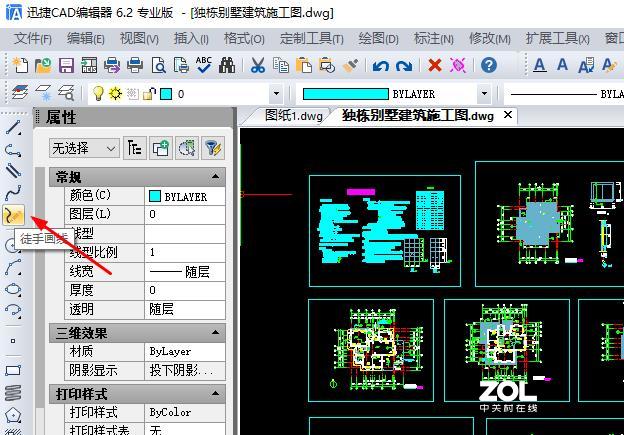Open the 文件(F) menu

[x=33, y=39]
